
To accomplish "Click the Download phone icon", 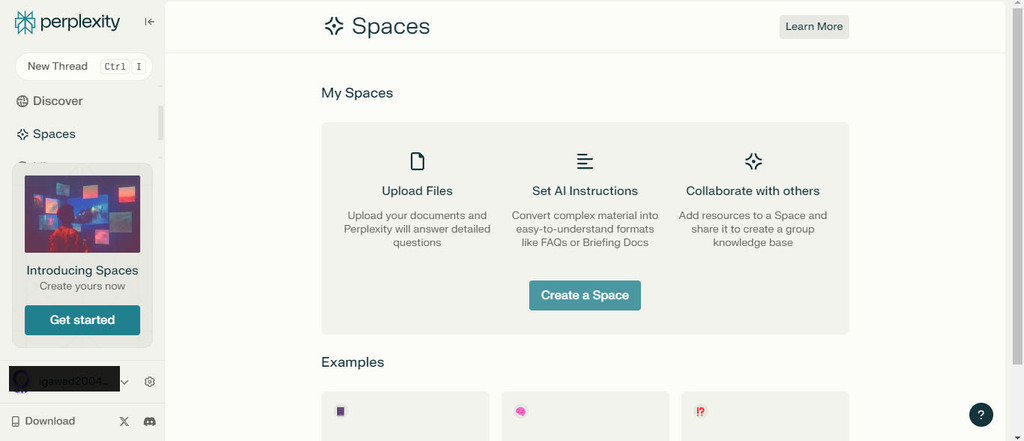I will pyautogui.click(x=16, y=421).
